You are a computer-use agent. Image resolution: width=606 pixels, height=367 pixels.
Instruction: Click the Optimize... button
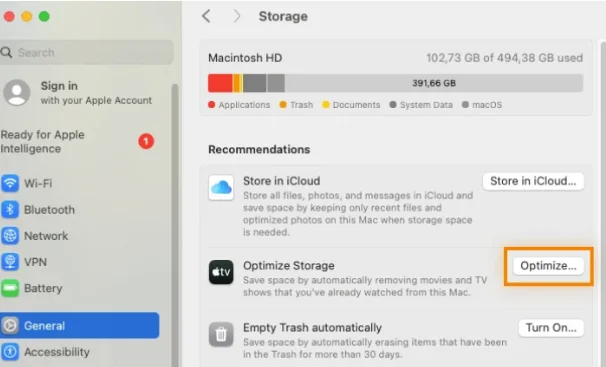click(548, 266)
